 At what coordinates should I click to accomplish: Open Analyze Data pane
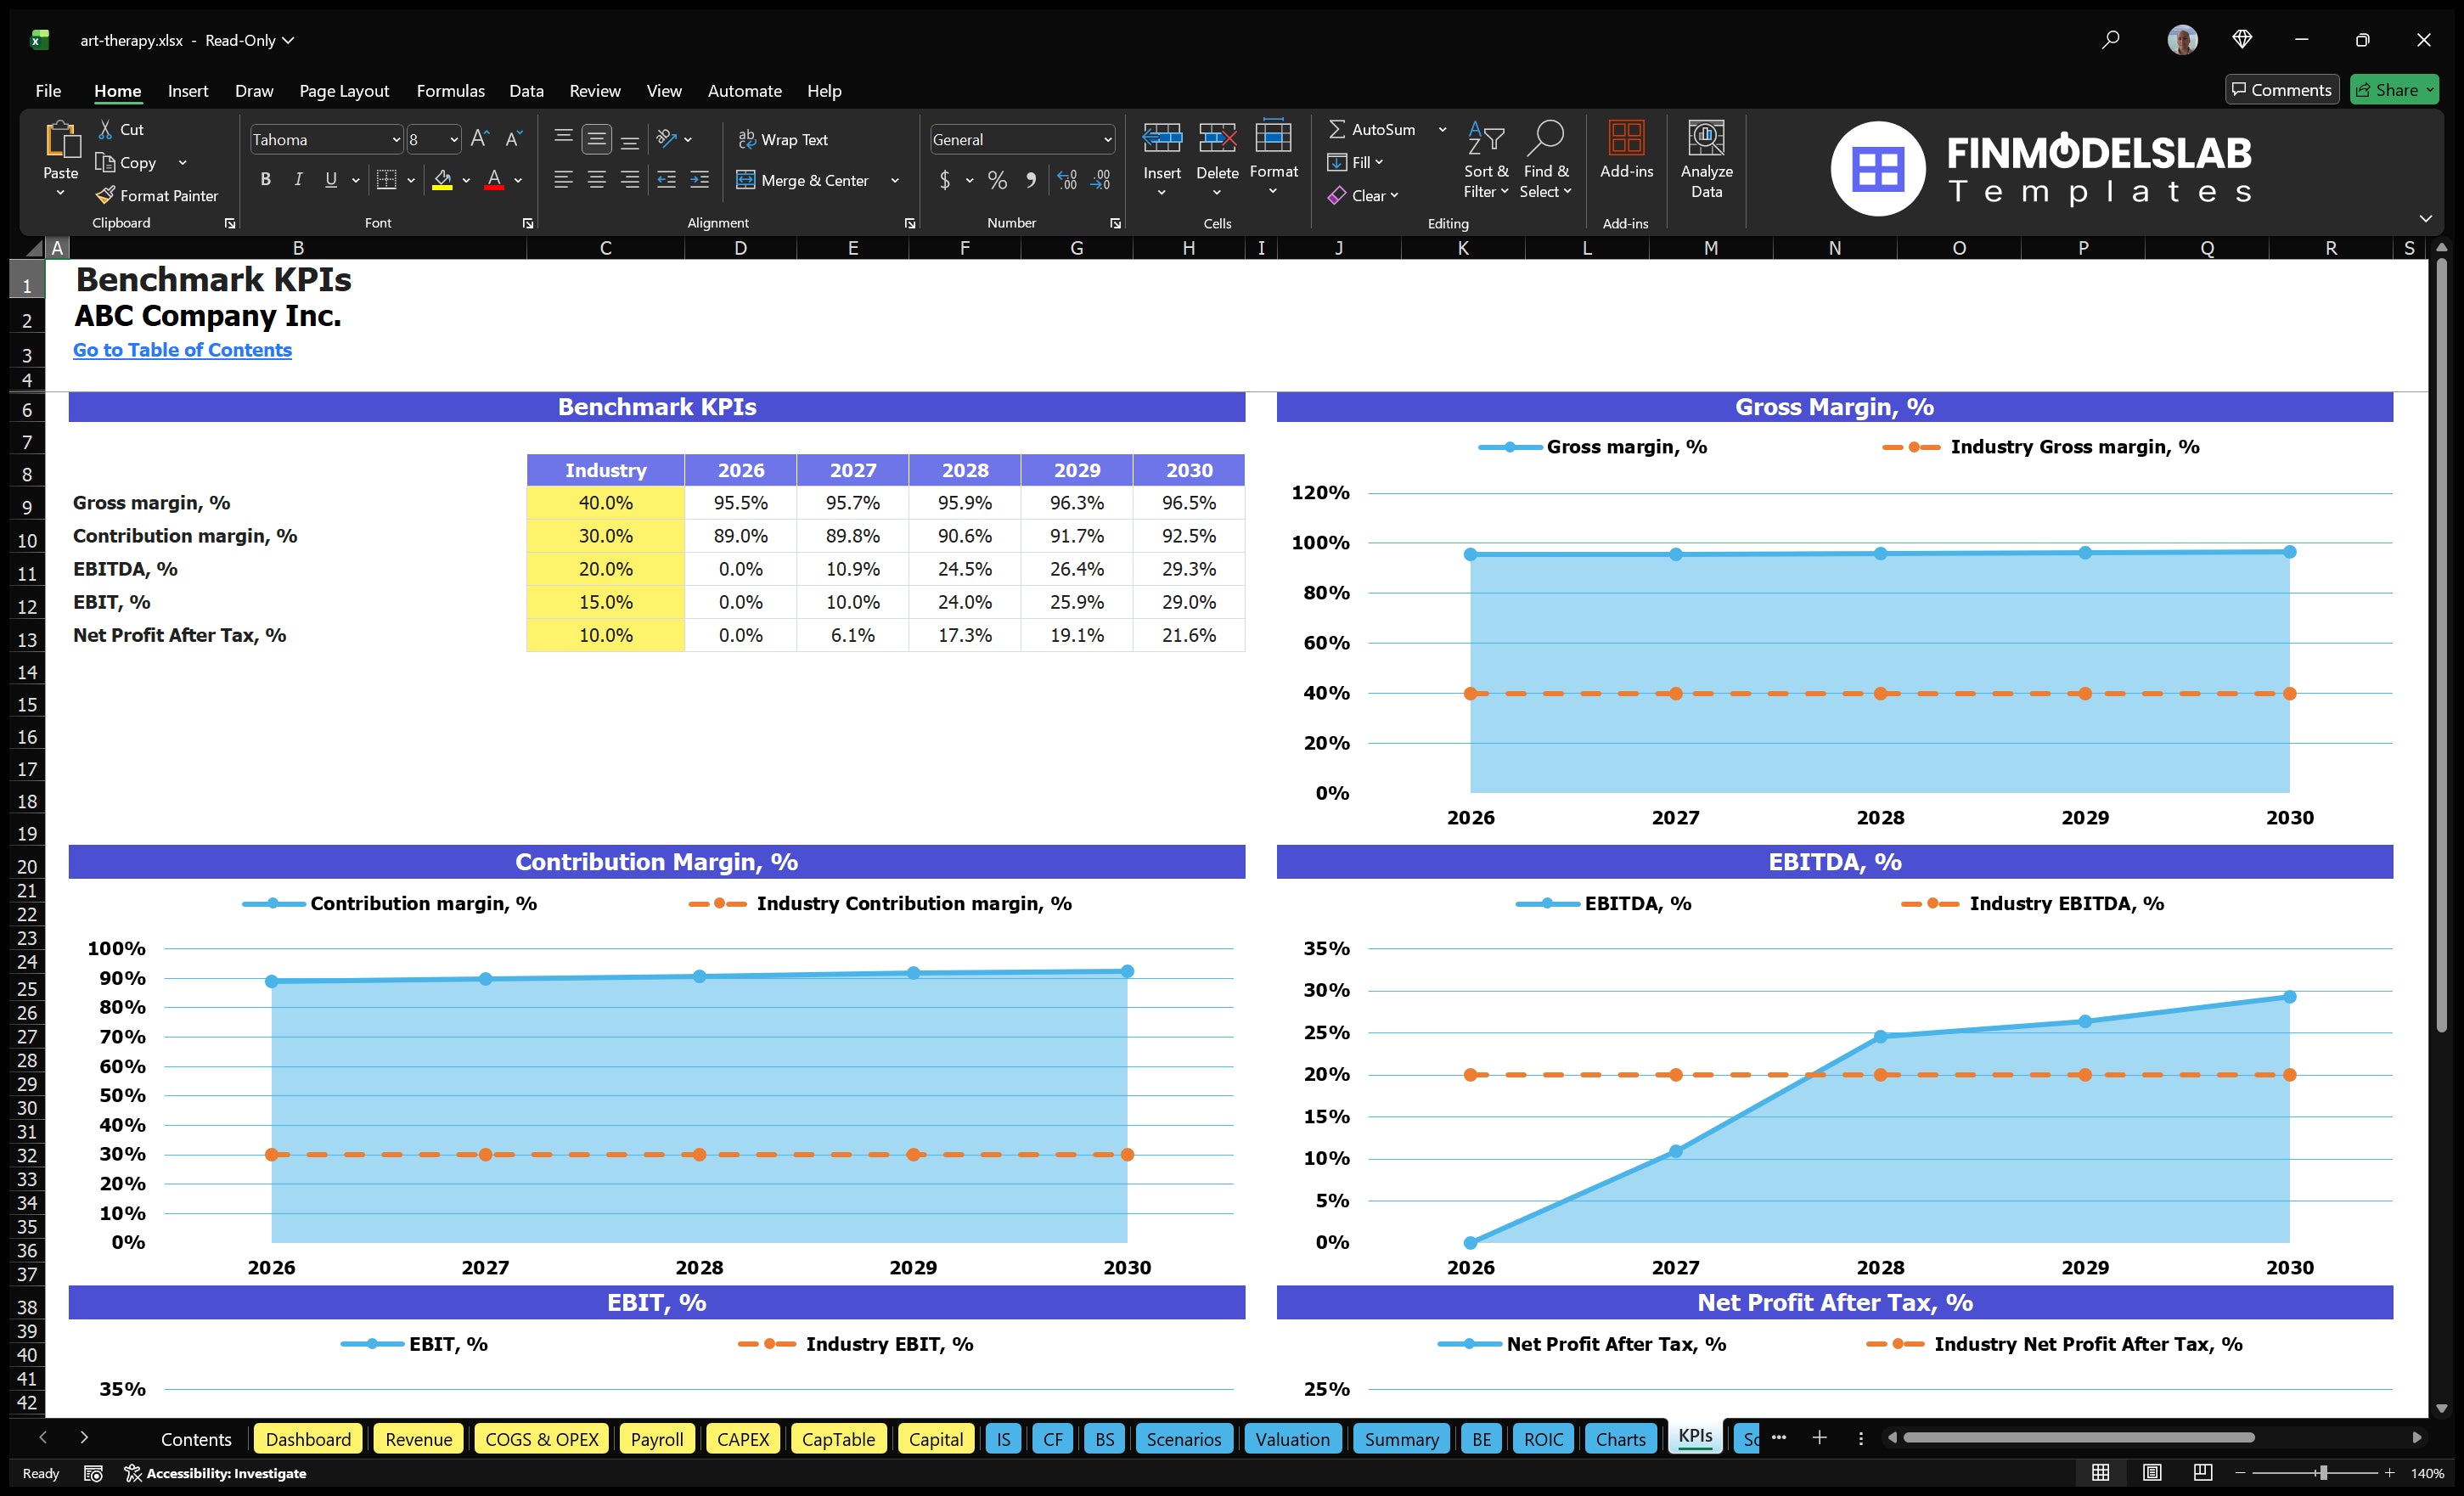coord(1707,160)
